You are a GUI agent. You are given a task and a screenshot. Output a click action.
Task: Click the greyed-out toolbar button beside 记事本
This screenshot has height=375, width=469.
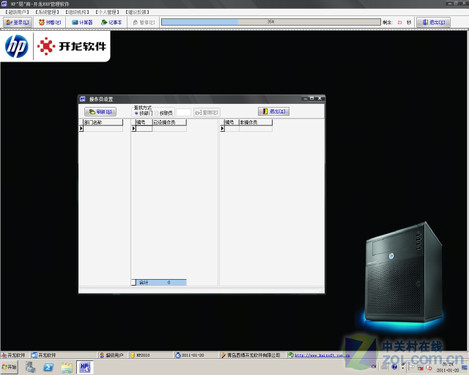(x=144, y=22)
